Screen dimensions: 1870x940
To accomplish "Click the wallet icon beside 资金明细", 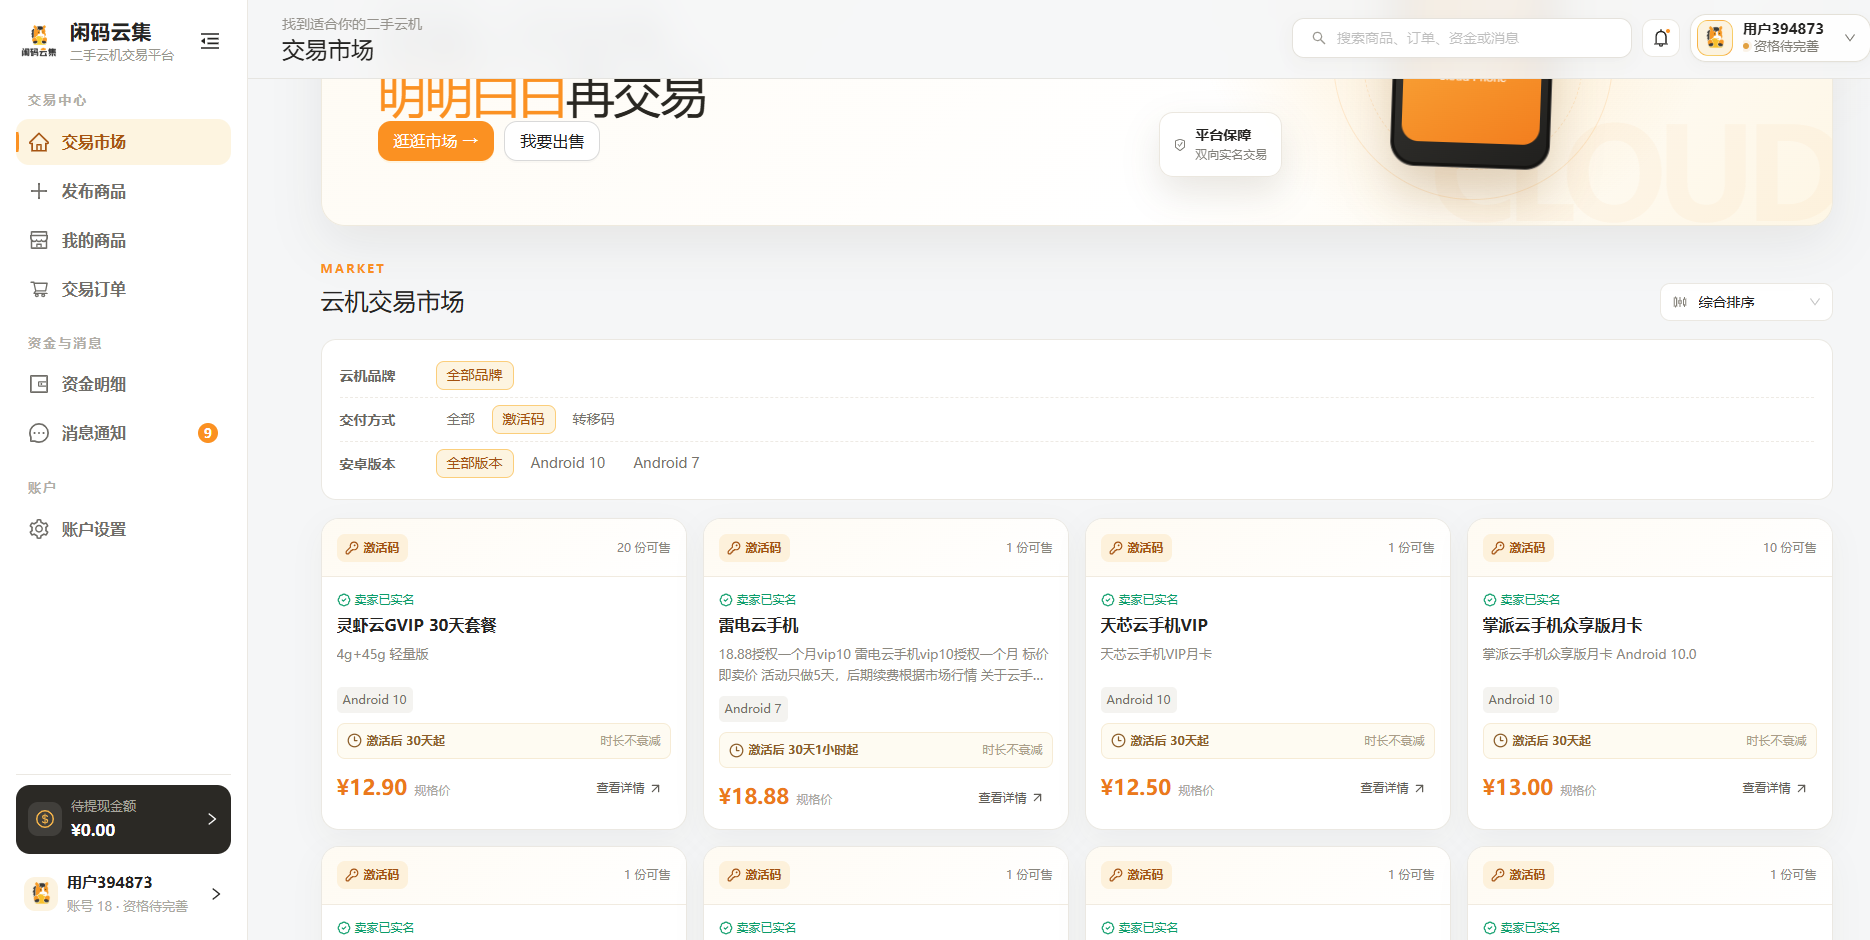I will pyautogui.click(x=39, y=384).
